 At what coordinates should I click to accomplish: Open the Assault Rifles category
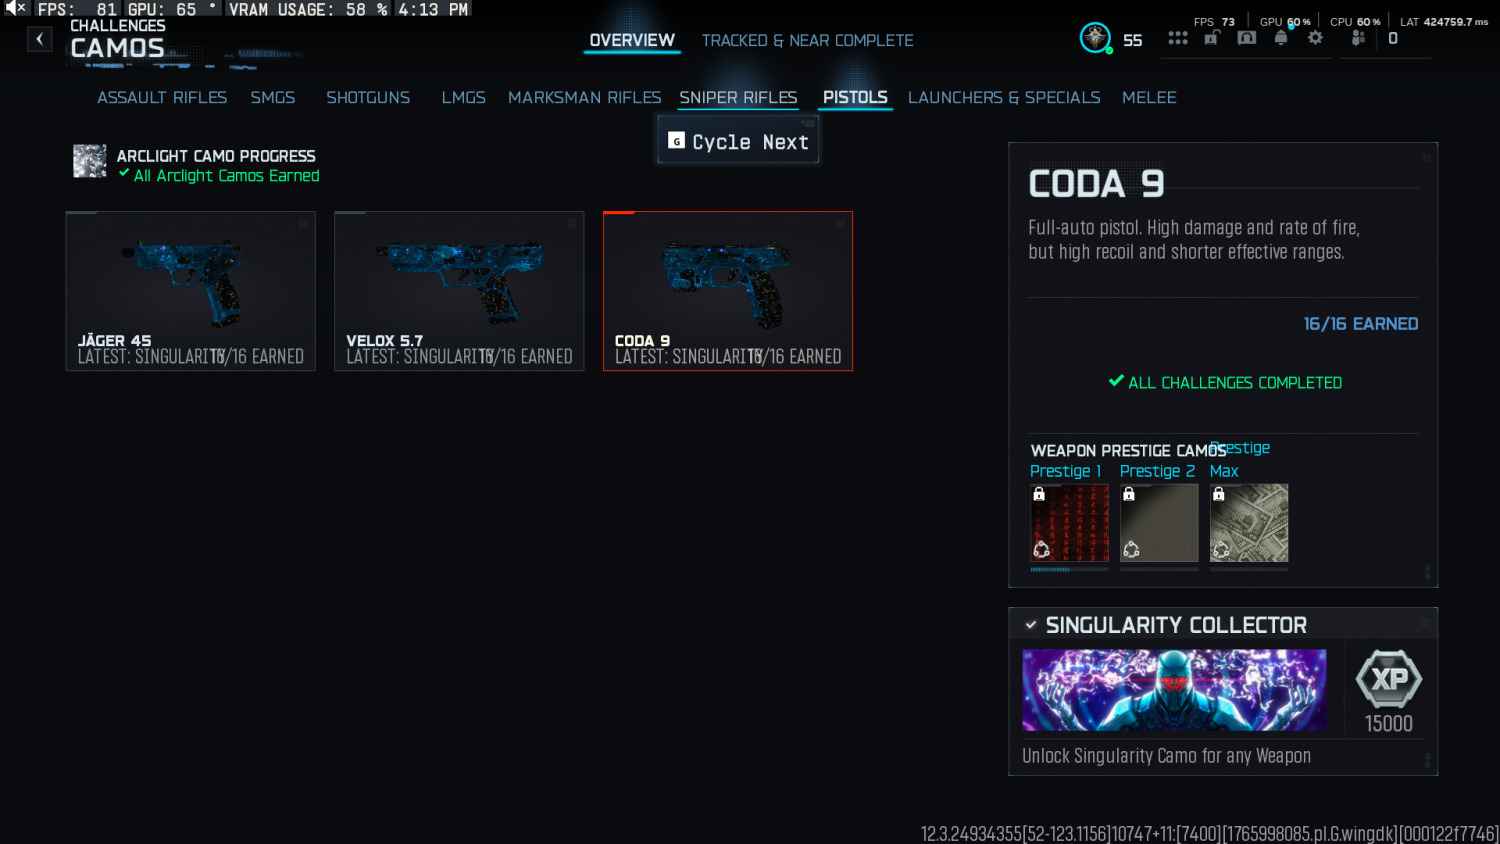[x=162, y=97]
